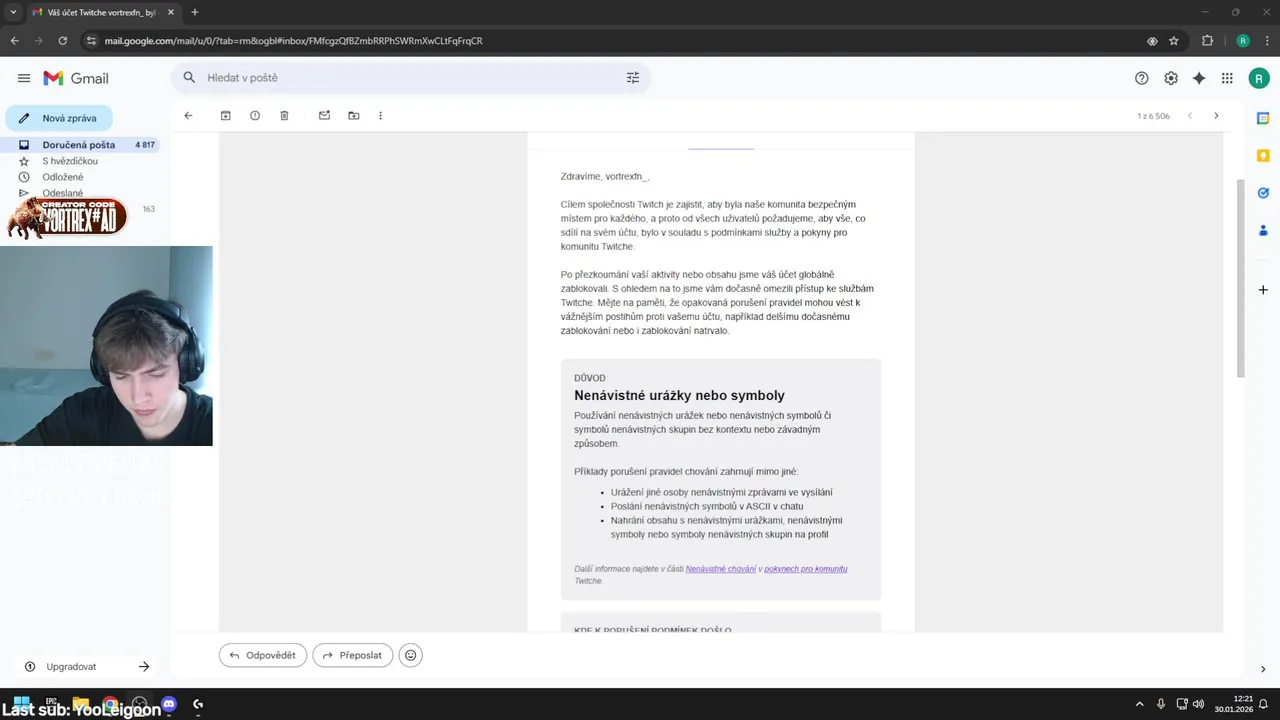Open the Google account avatar in Gmail
The height and width of the screenshot is (720, 1280).
[1259, 78]
